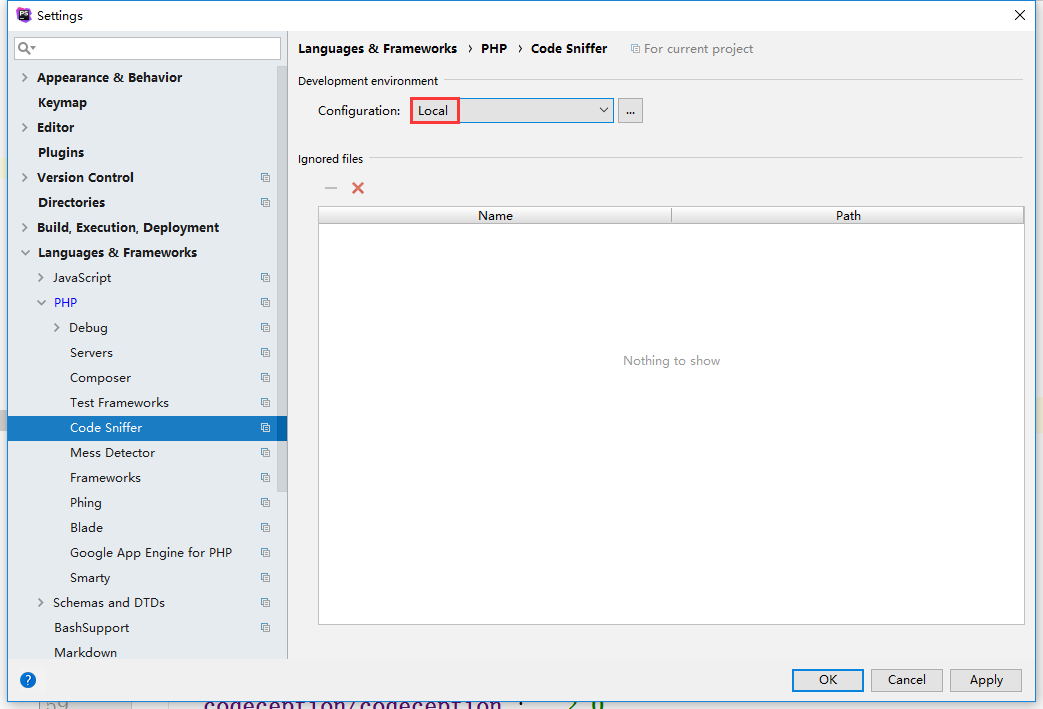The height and width of the screenshot is (709, 1043).
Task: Expand the Debug node under PHP
Action: tap(57, 328)
